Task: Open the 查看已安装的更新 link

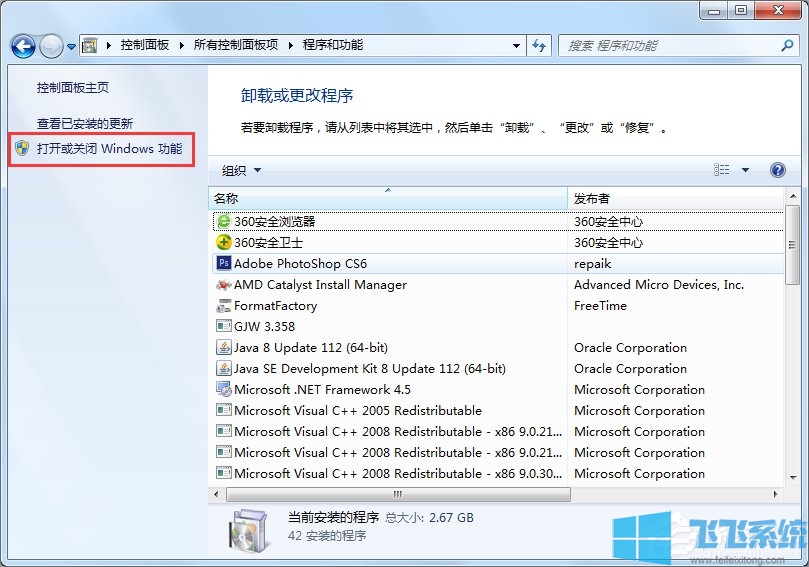Action: [85, 123]
